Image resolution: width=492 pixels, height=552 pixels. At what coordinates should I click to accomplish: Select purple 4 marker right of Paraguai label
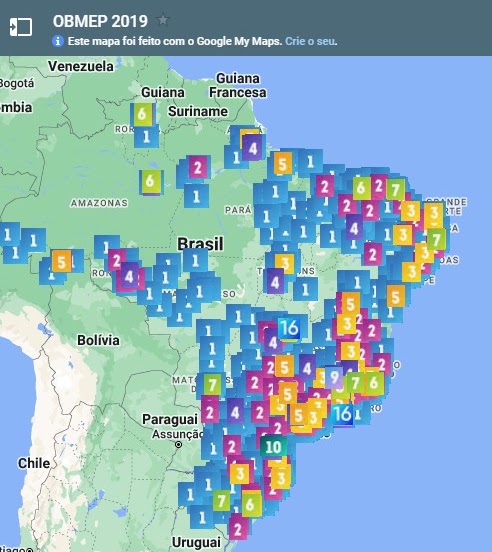(x=235, y=412)
